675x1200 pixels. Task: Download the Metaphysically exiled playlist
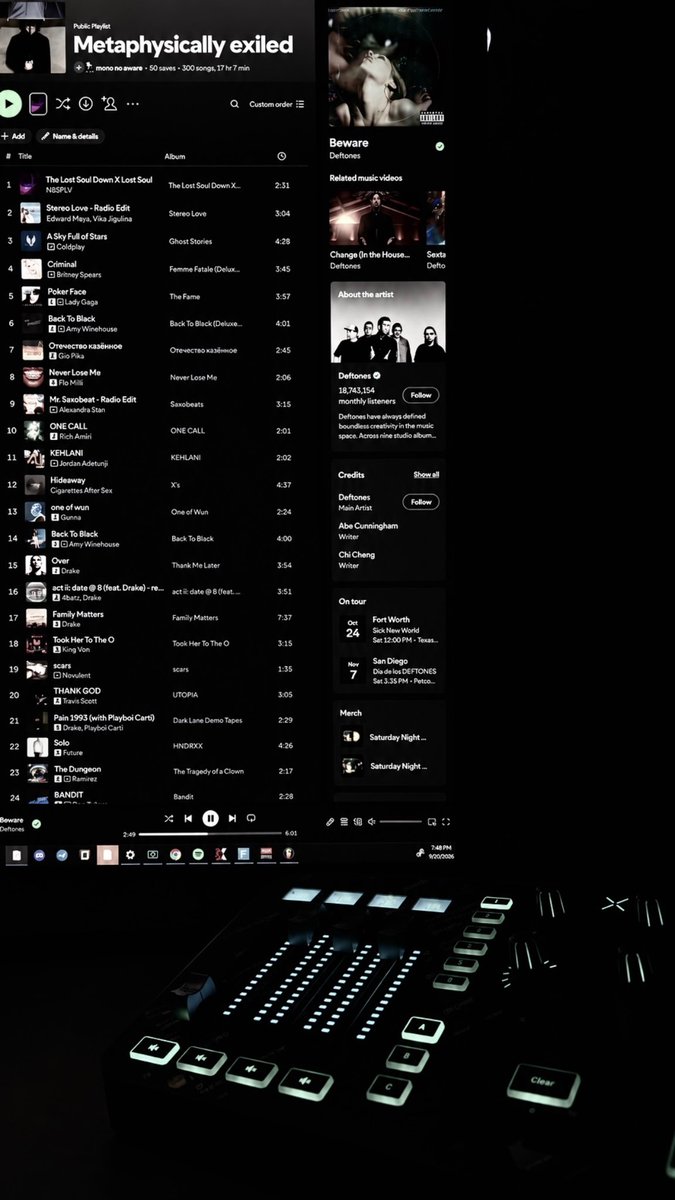[x=85, y=103]
